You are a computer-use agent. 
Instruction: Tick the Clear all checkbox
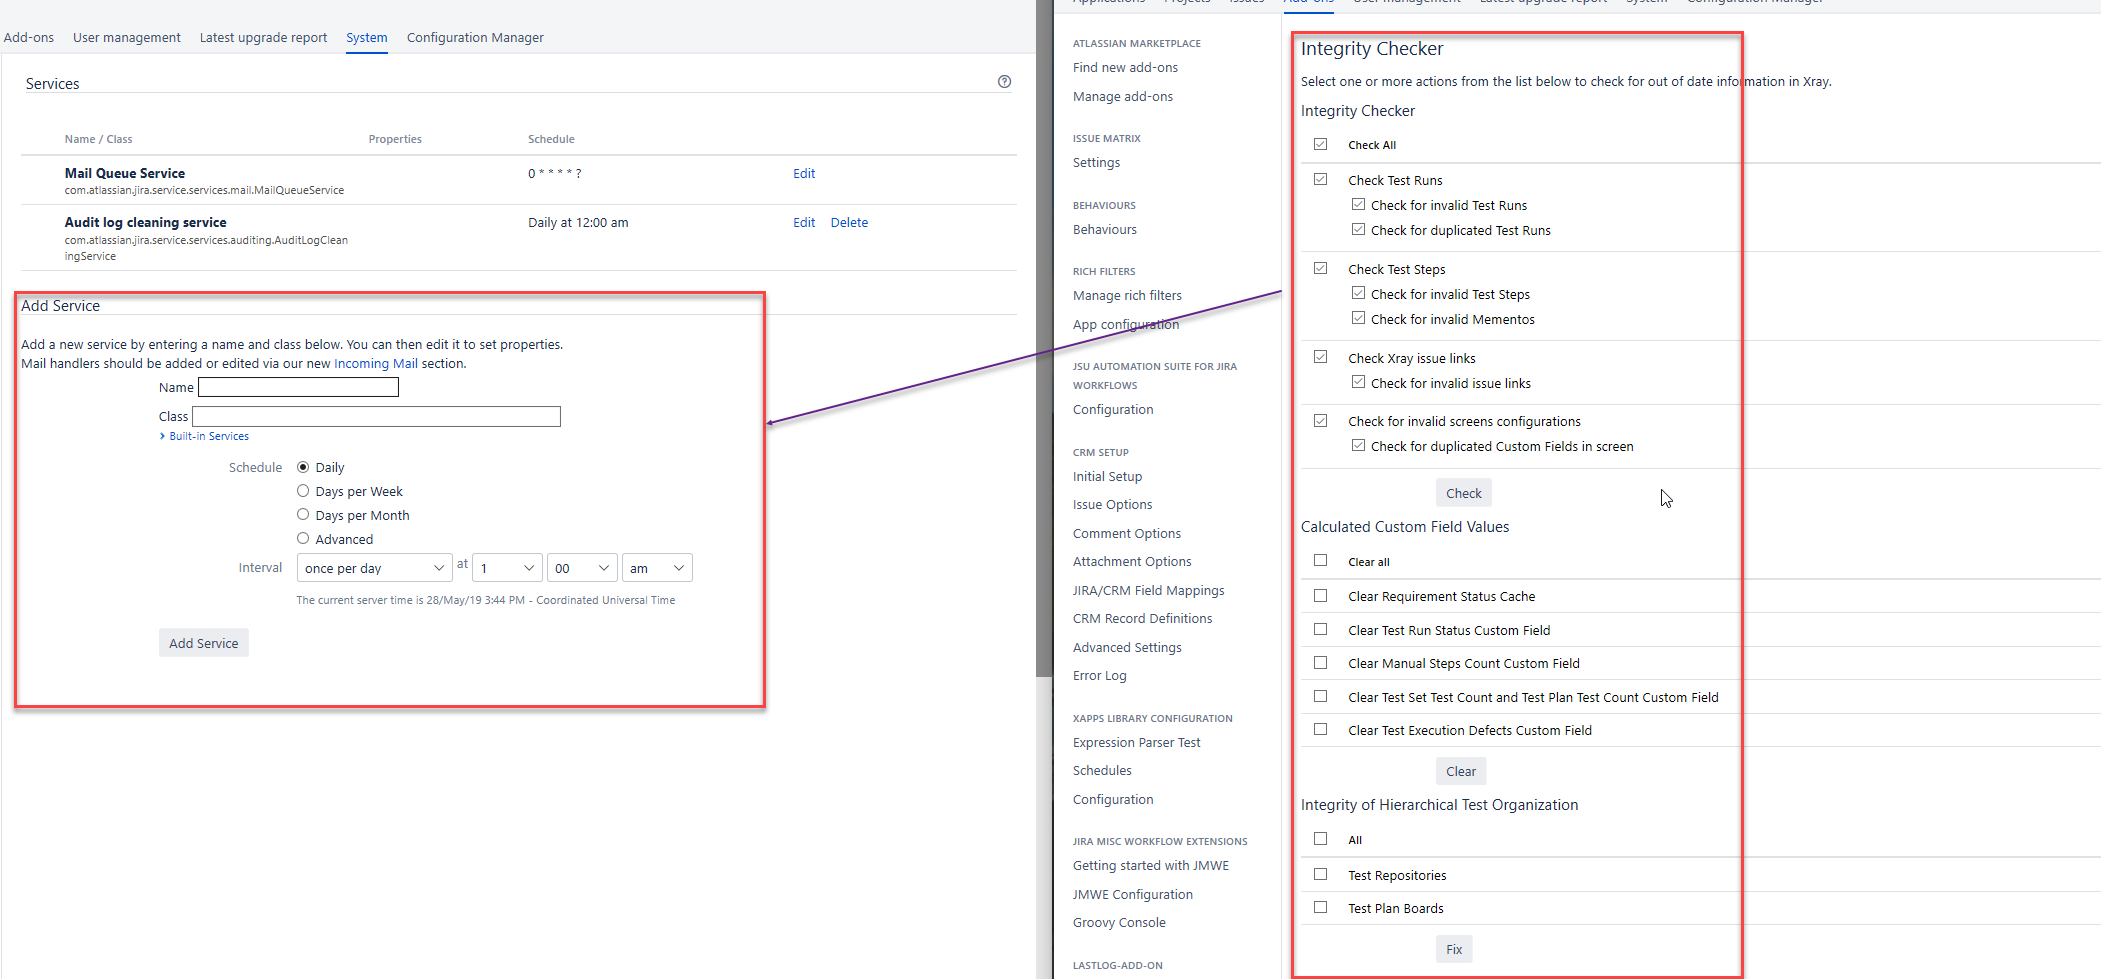click(x=1321, y=561)
